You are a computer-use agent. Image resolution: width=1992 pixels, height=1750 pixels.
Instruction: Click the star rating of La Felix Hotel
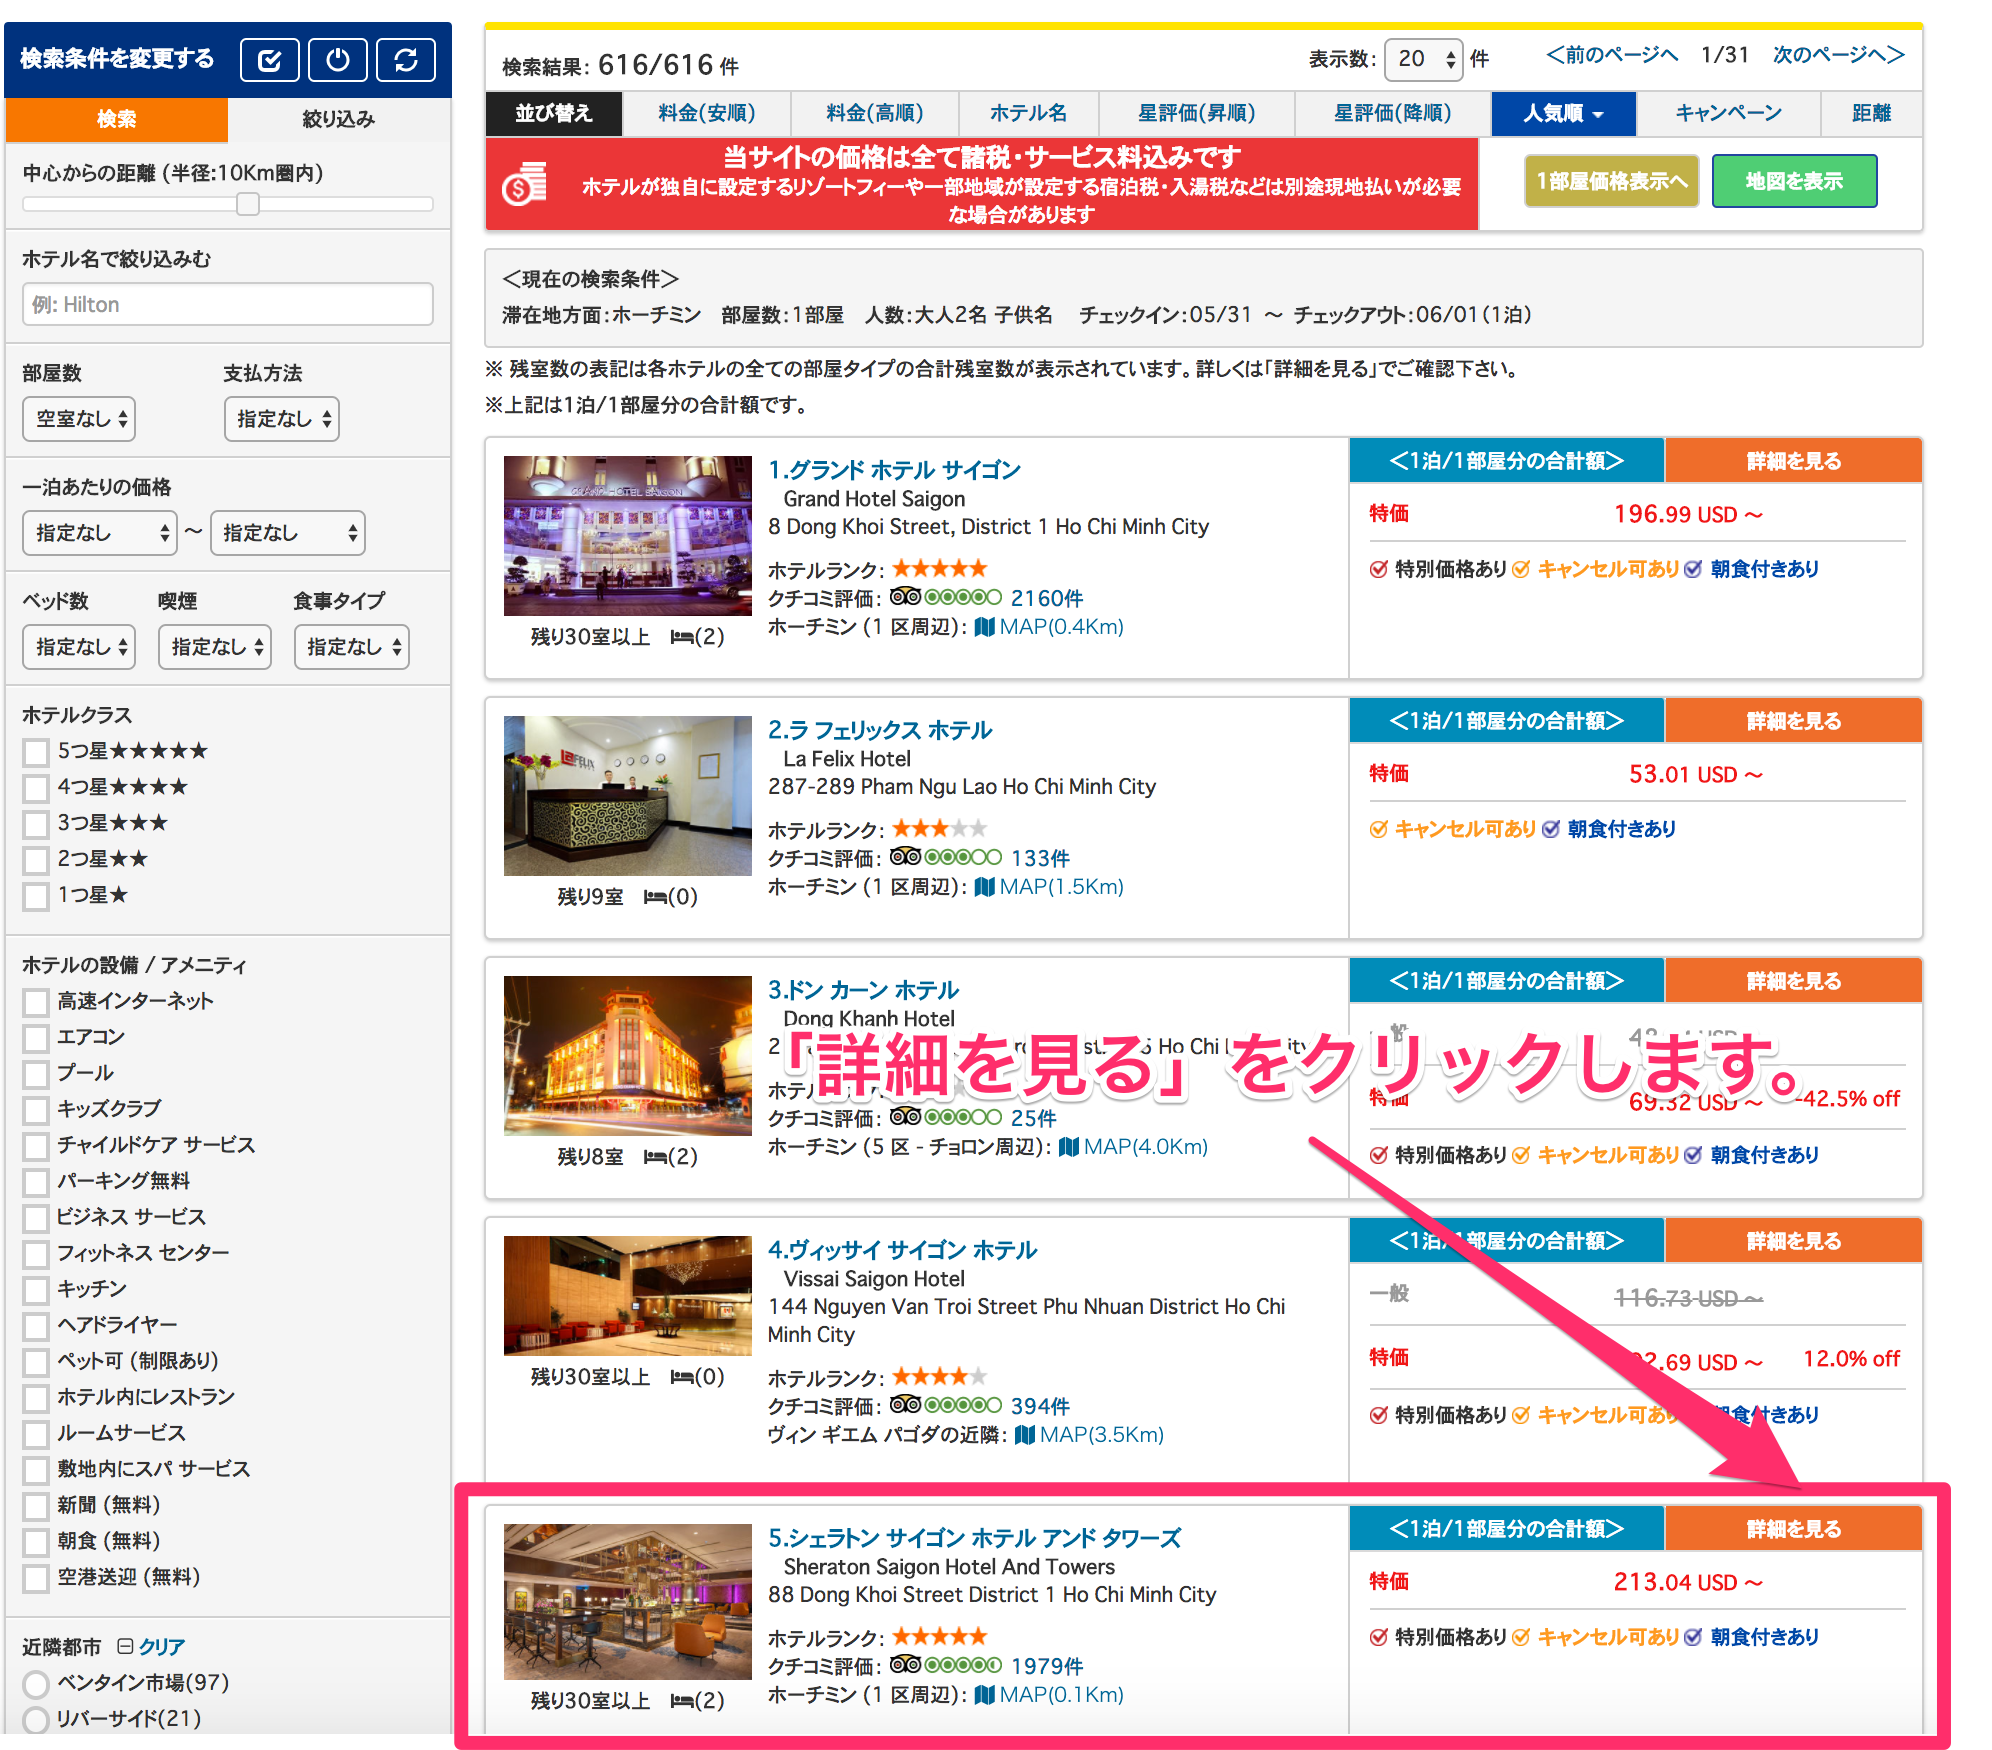pos(939,829)
